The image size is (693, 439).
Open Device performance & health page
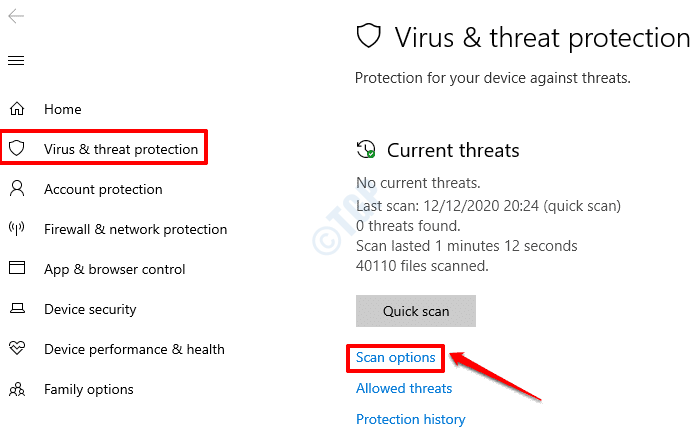click(x=134, y=349)
